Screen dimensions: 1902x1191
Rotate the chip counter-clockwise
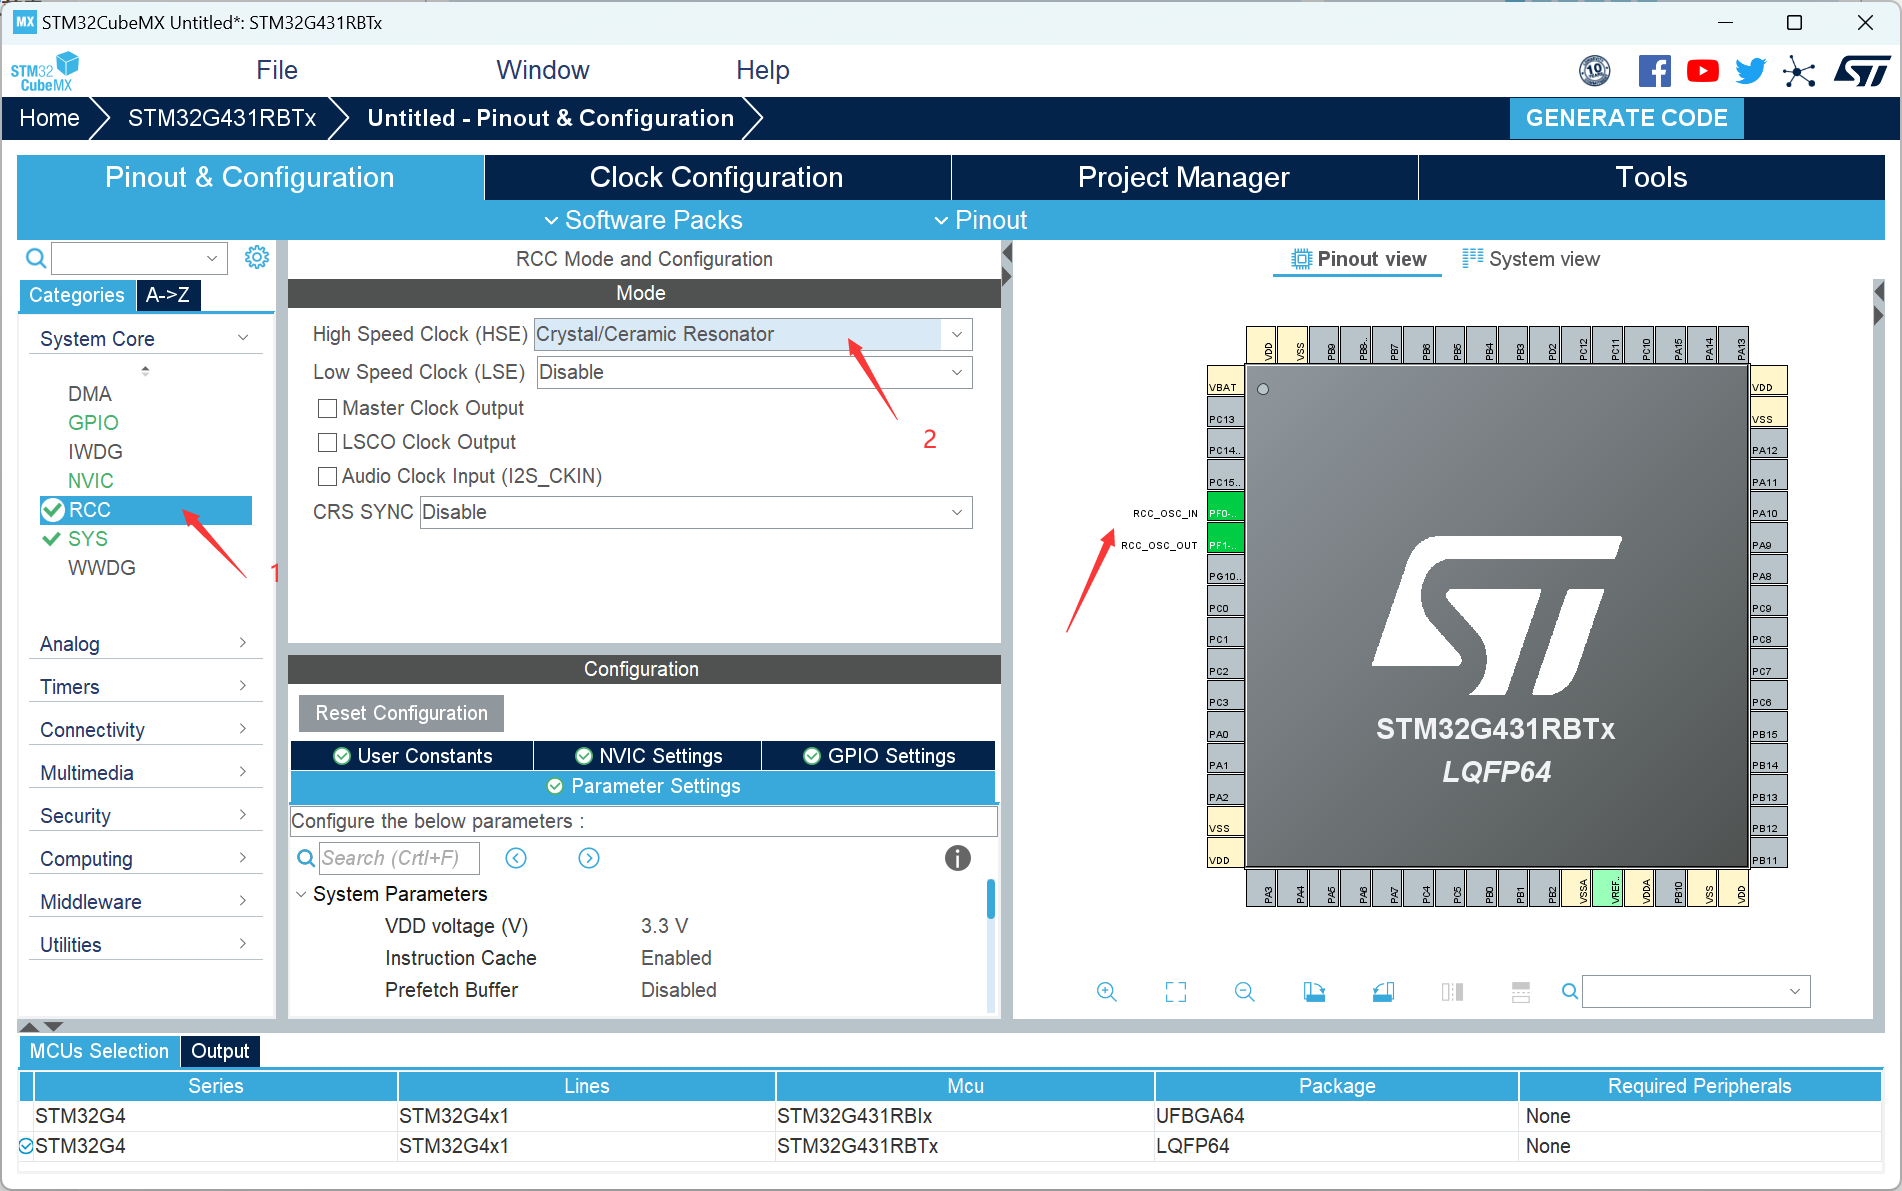1383,992
